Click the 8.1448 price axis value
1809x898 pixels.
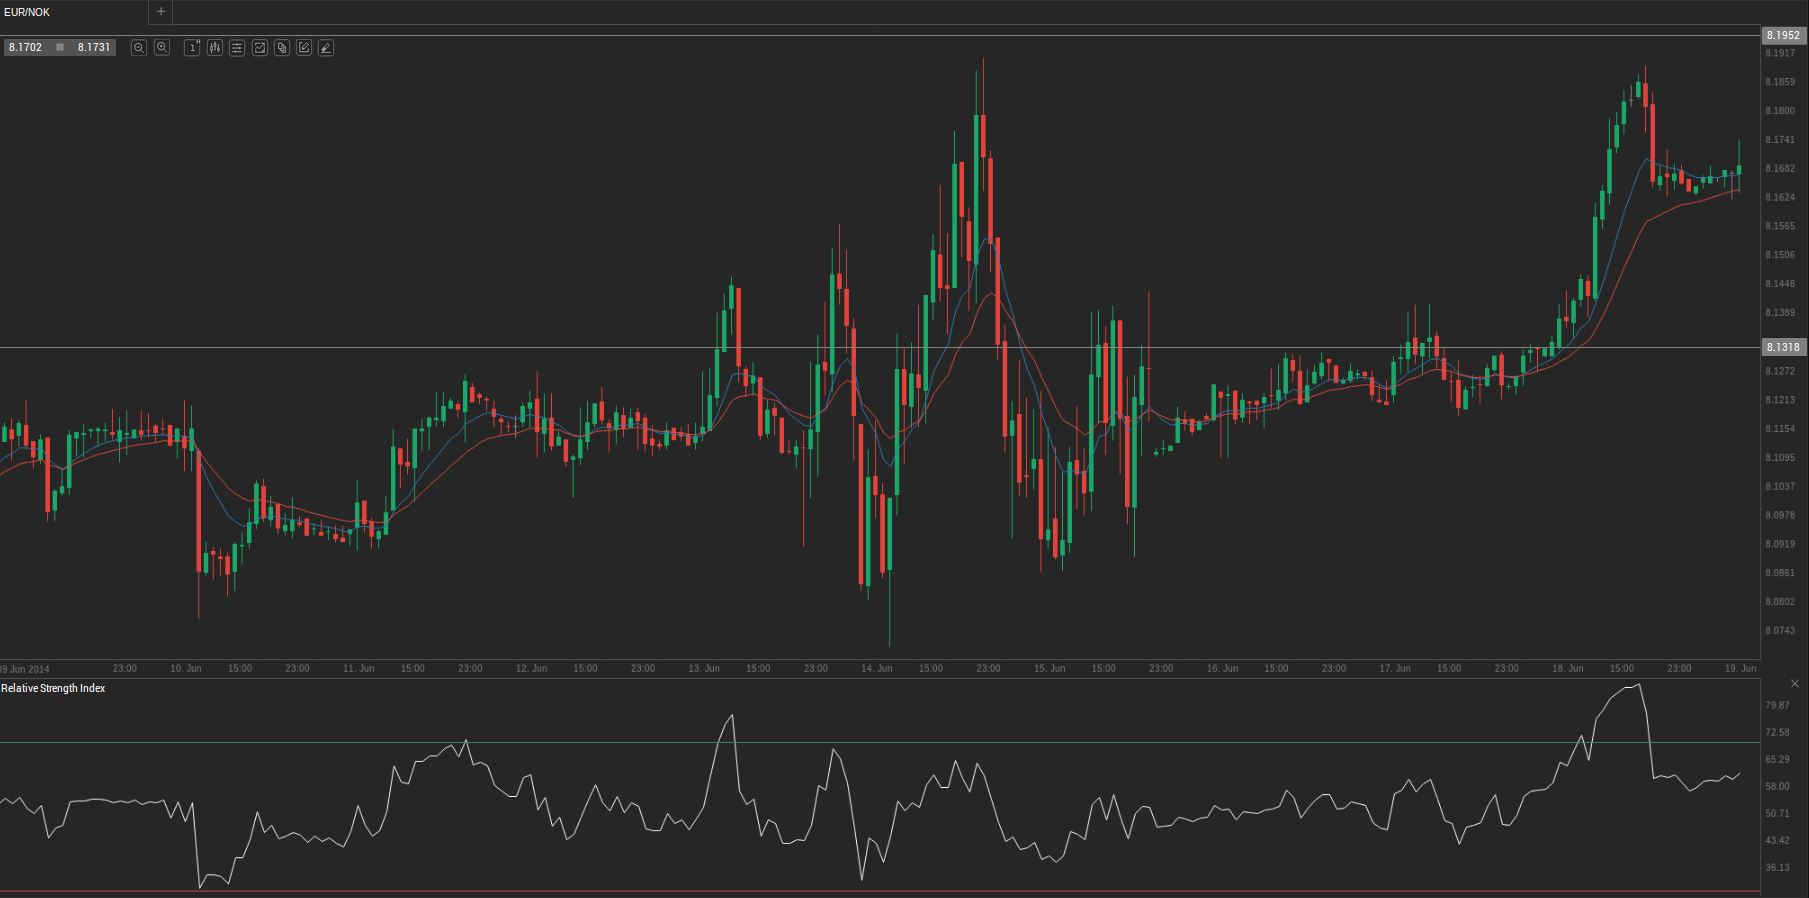click(1780, 284)
